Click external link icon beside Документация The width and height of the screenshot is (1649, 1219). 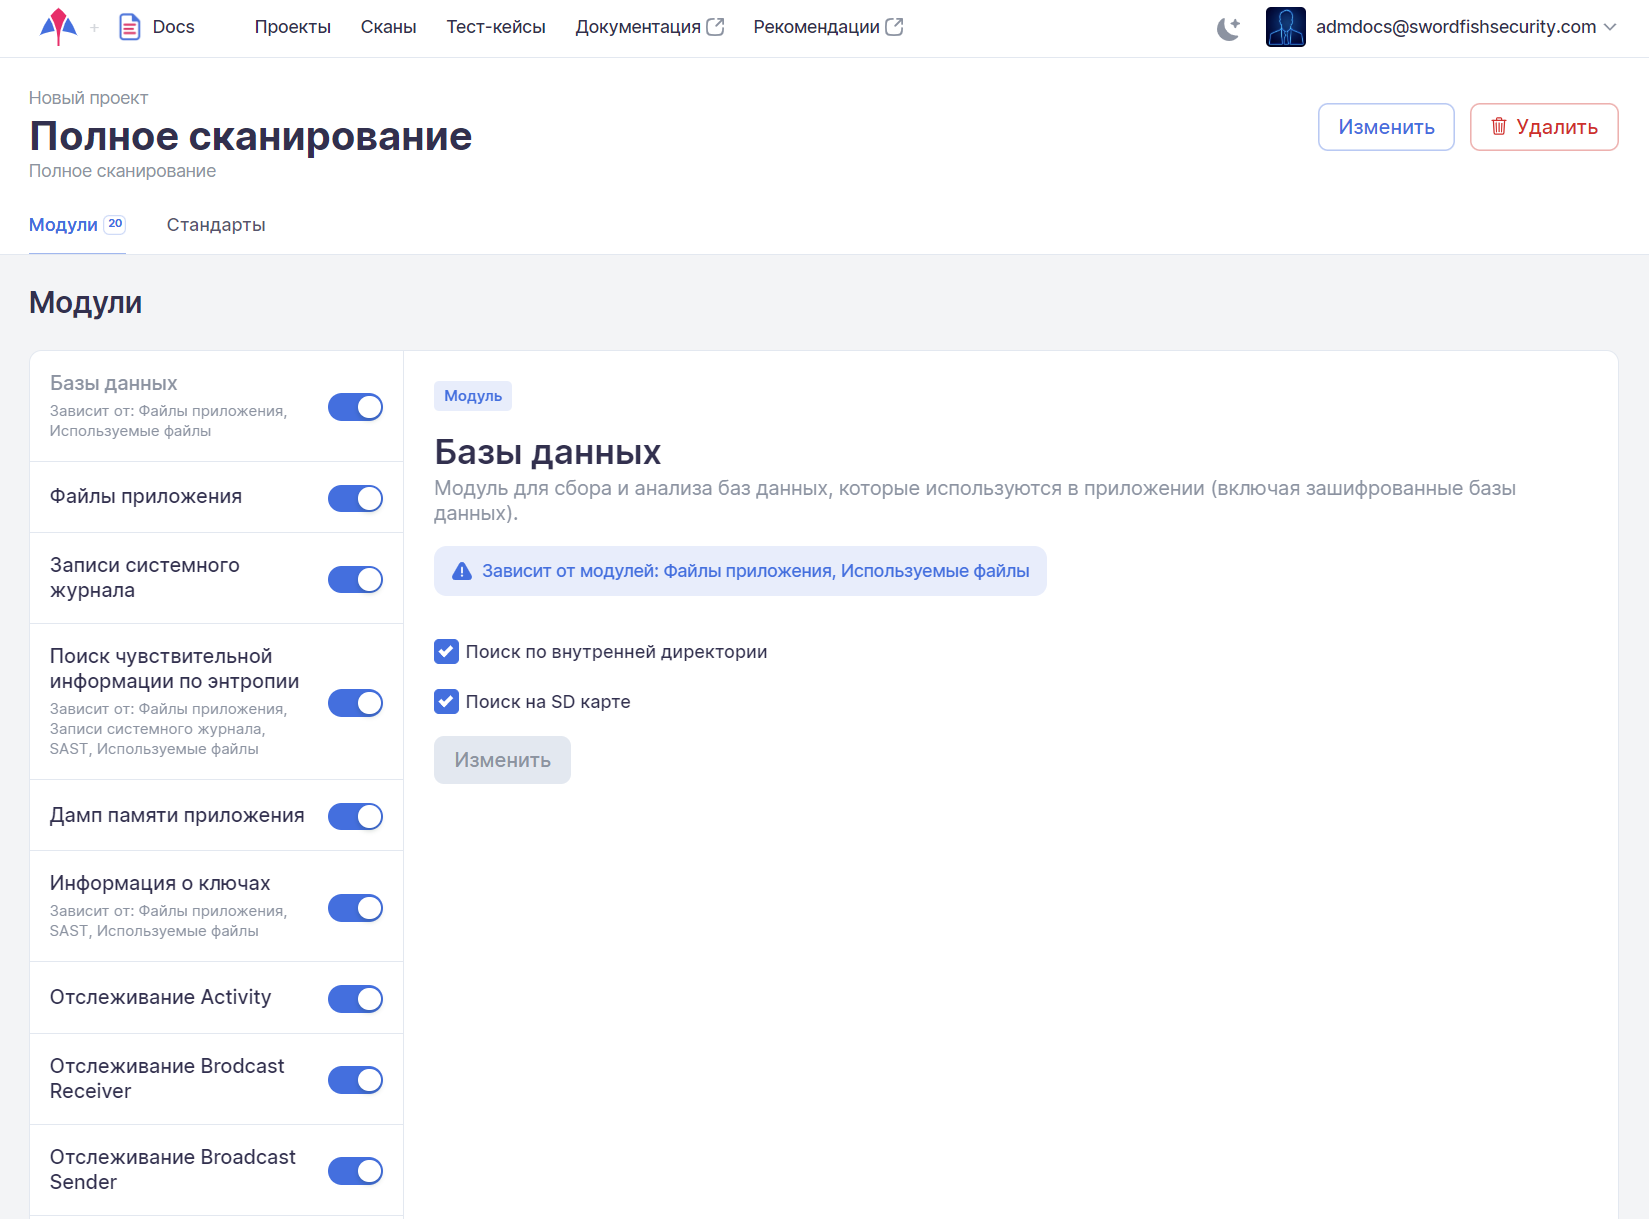tap(715, 27)
